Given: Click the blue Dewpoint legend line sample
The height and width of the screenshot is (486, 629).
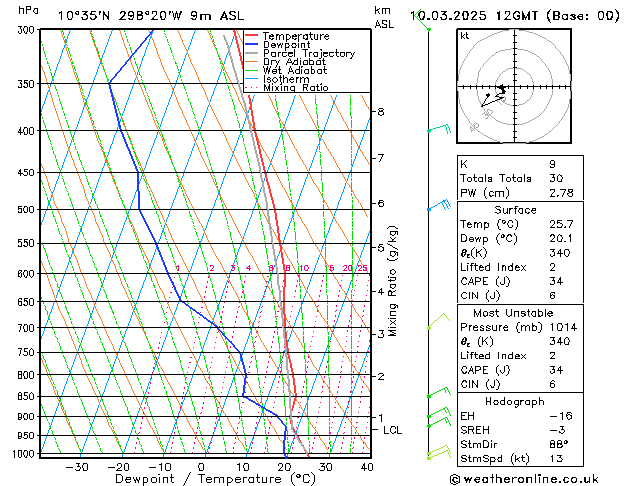Looking at the screenshot, I should point(251,45).
